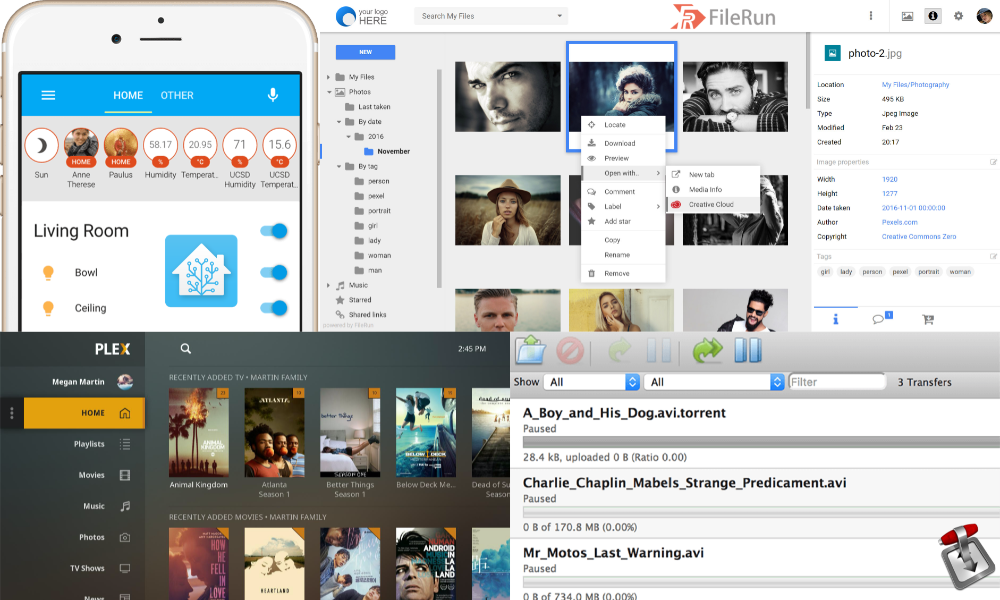Image resolution: width=1000 pixels, height=600 pixels.
Task: Open the My Files/Photography location link
Action: (915, 85)
